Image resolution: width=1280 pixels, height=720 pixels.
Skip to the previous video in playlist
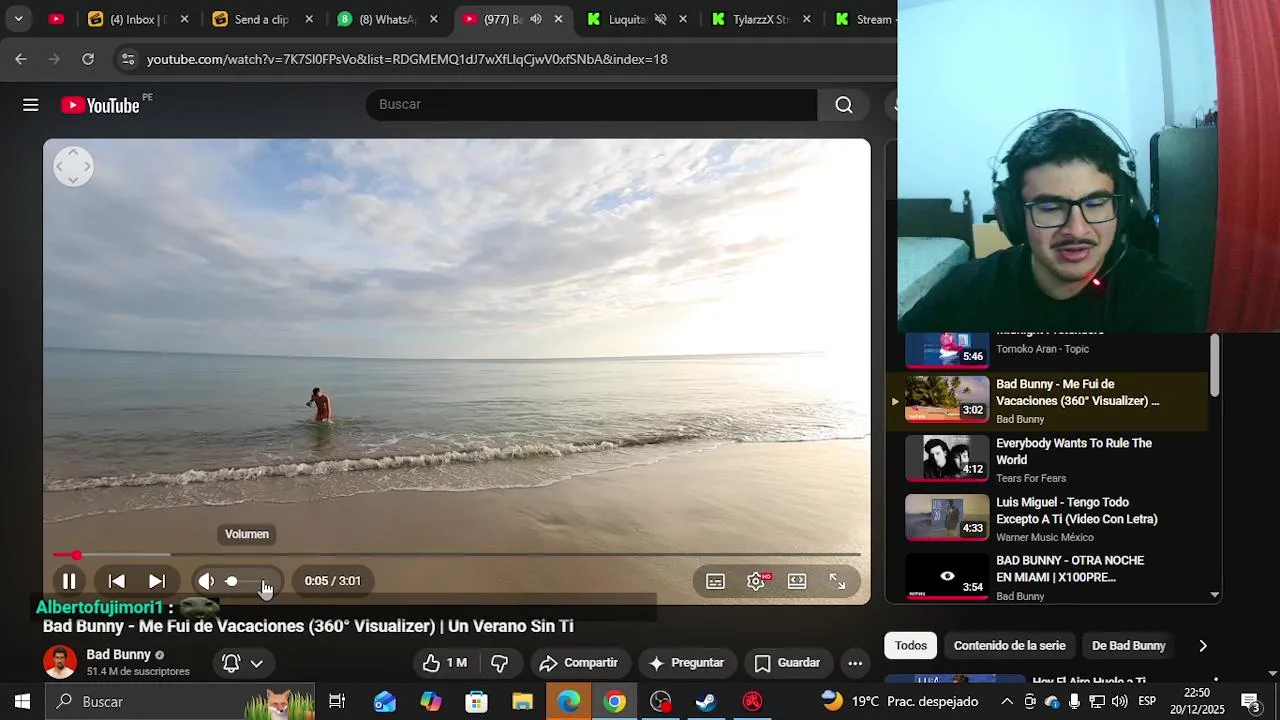click(x=117, y=581)
